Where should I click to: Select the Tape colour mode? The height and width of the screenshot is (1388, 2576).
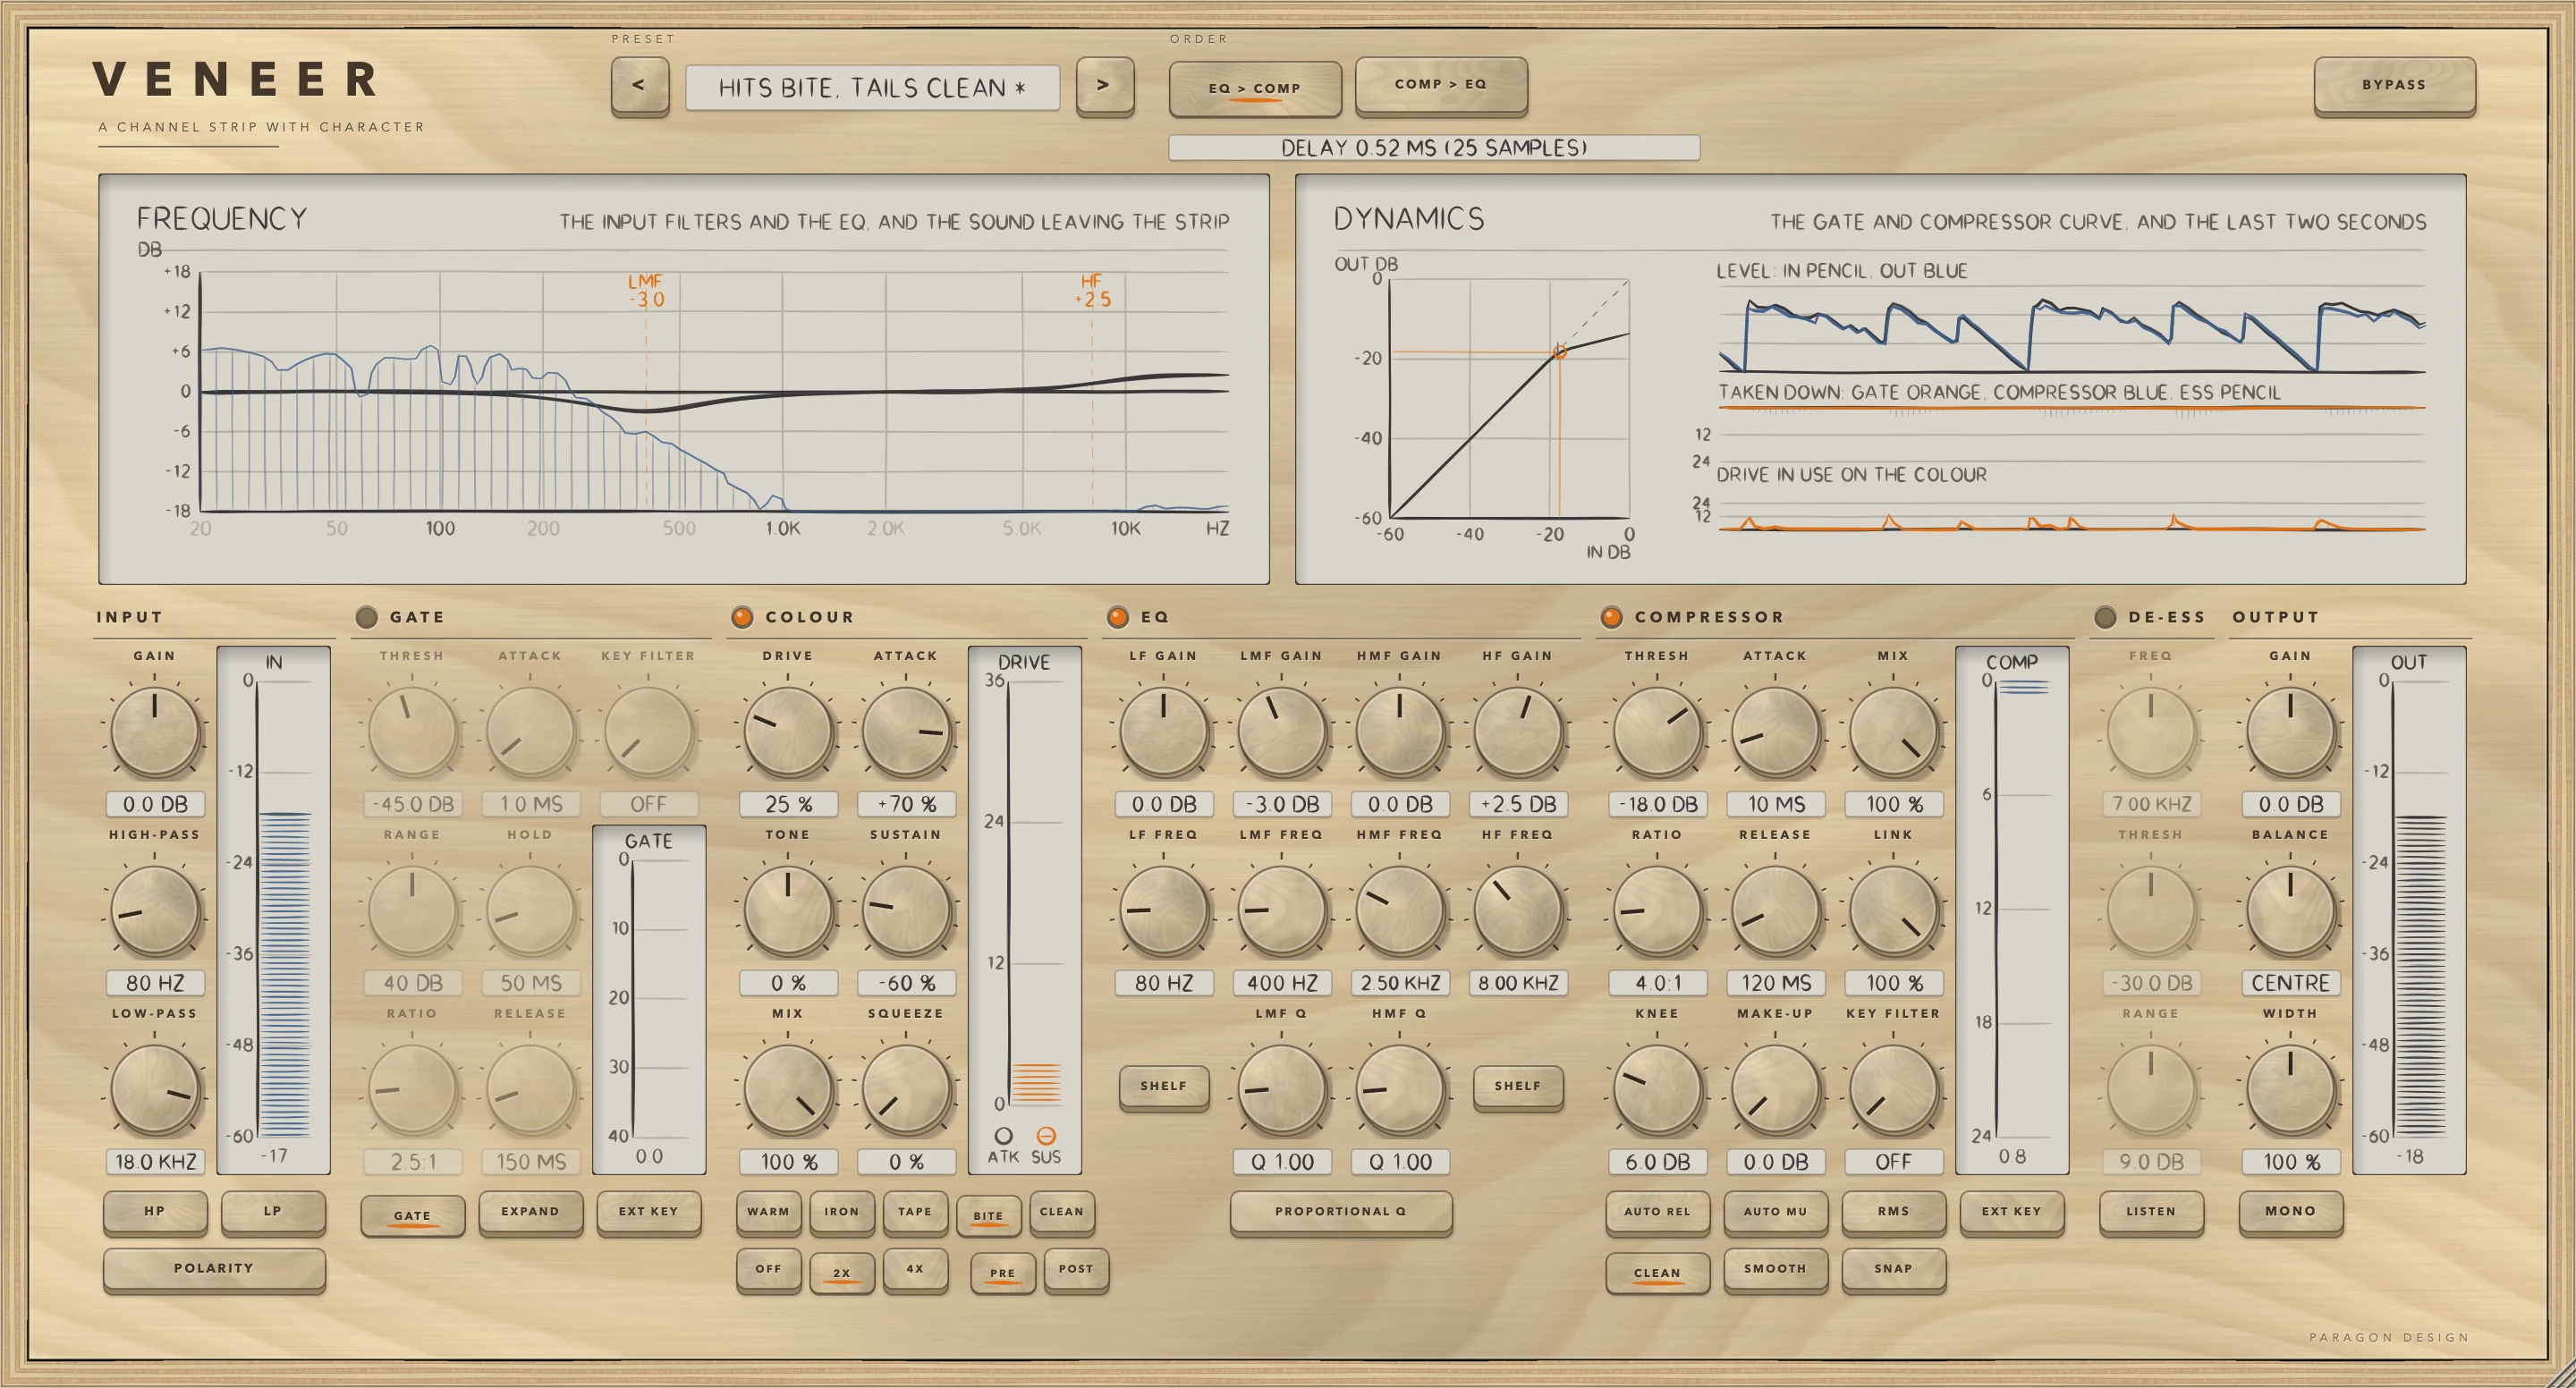pos(915,1212)
